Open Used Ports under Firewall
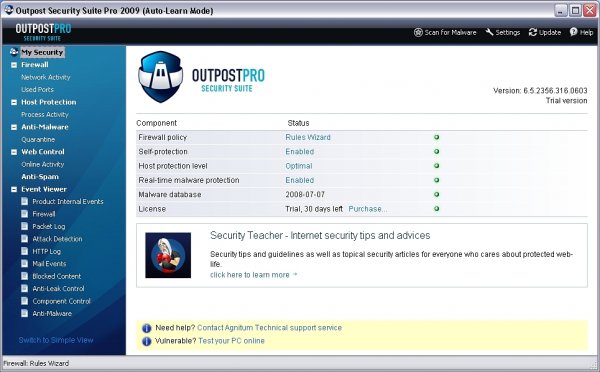Image resolution: width=600 pixels, height=372 pixels. [37, 90]
